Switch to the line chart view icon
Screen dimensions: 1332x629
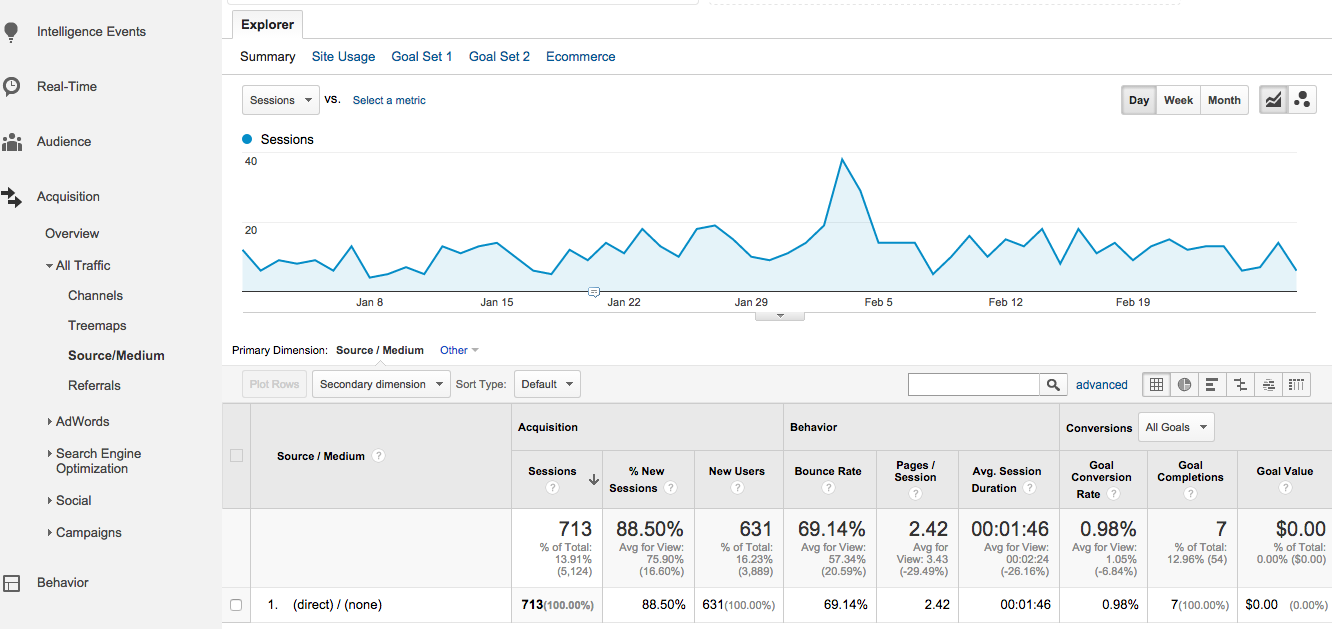click(1273, 100)
